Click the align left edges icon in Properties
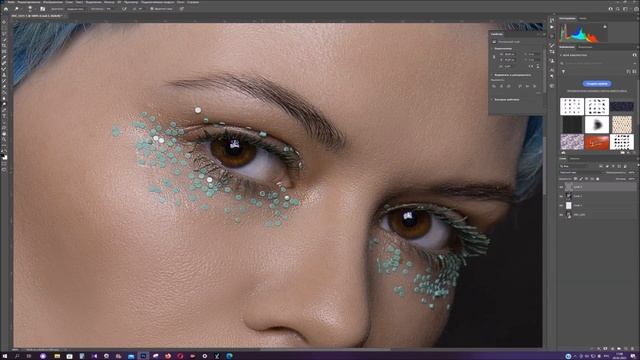640x360 pixels. coord(494,86)
